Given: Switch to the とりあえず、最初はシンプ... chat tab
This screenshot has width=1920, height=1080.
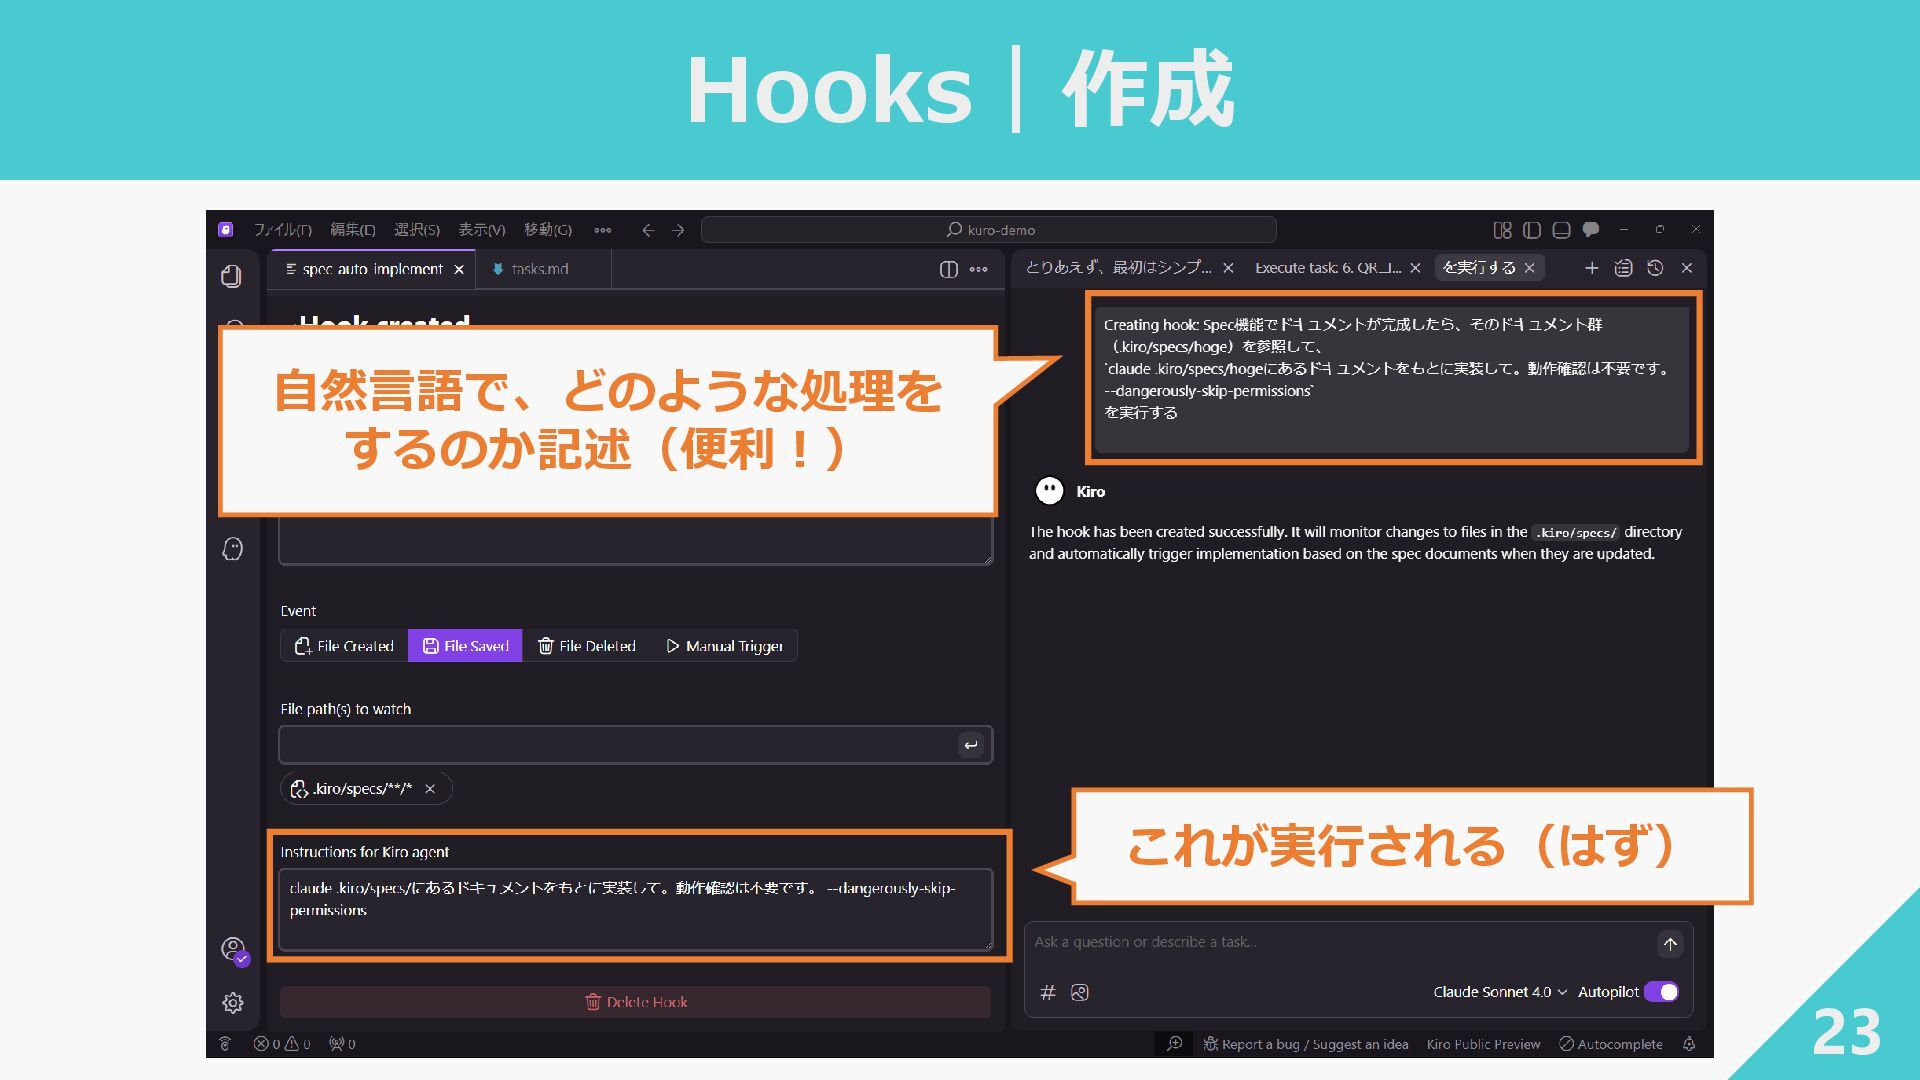Looking at the screenshot, I should (1118, 268).
